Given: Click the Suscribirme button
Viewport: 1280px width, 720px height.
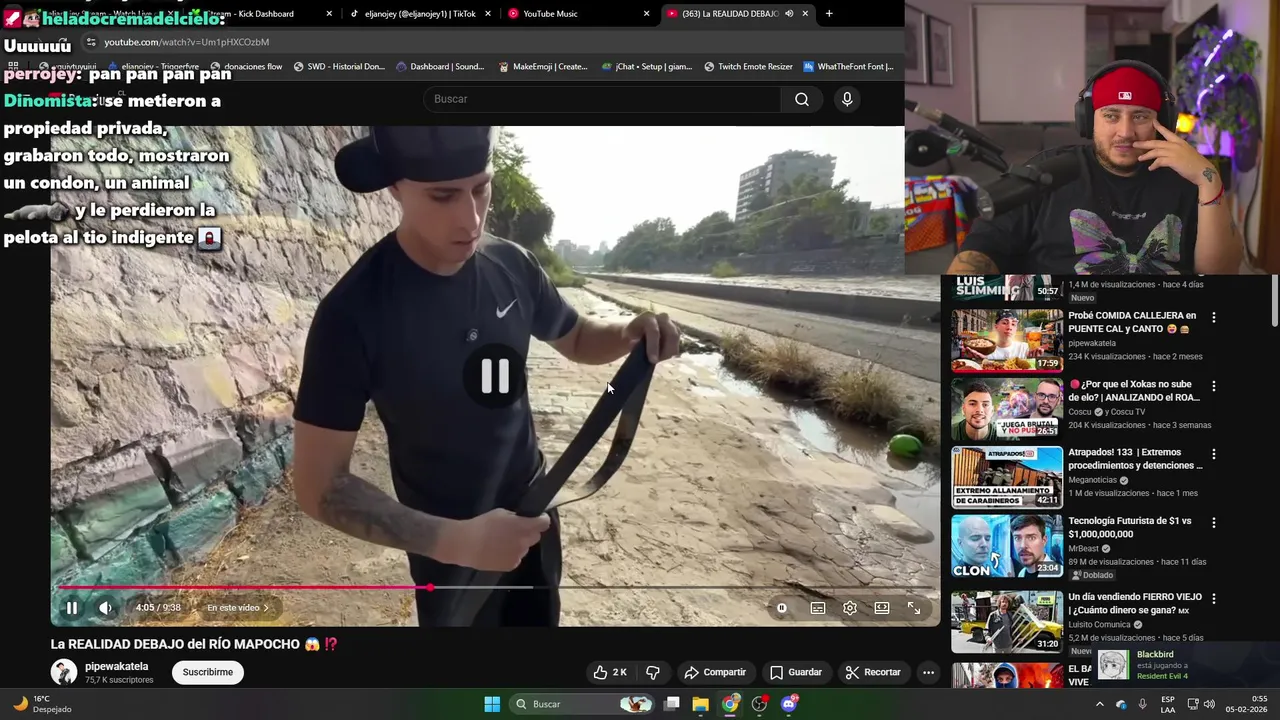Looking at the screenshot, I should tap(208, 672).
